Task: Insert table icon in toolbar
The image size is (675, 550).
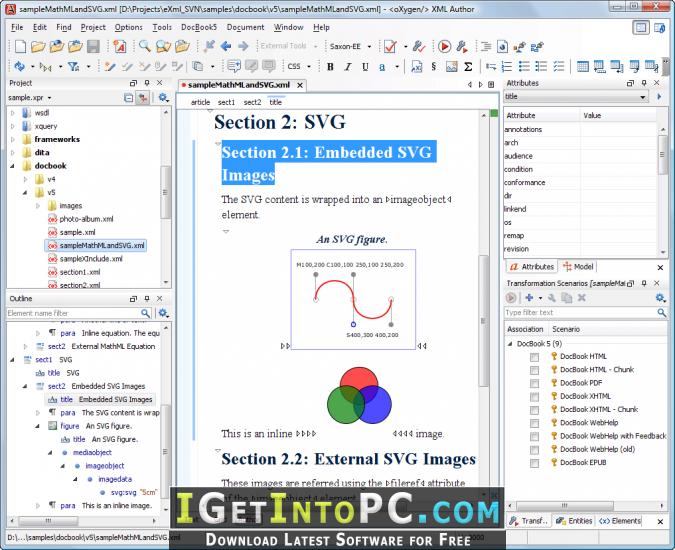Action: click(582, 67)
